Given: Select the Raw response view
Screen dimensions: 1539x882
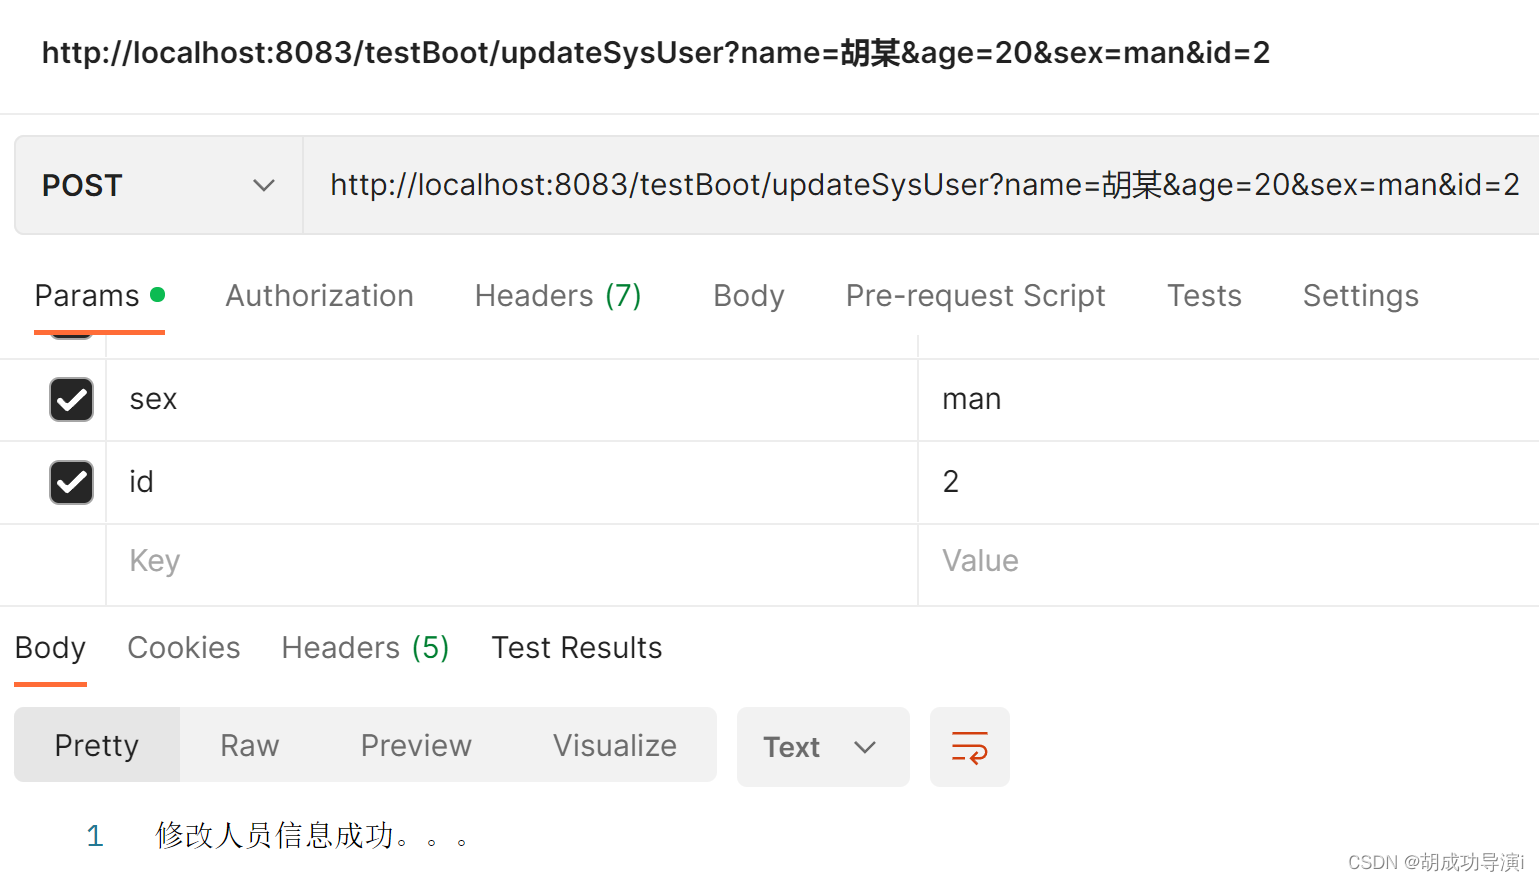Looking at the screenshot, I should click(x=248, y=745).
